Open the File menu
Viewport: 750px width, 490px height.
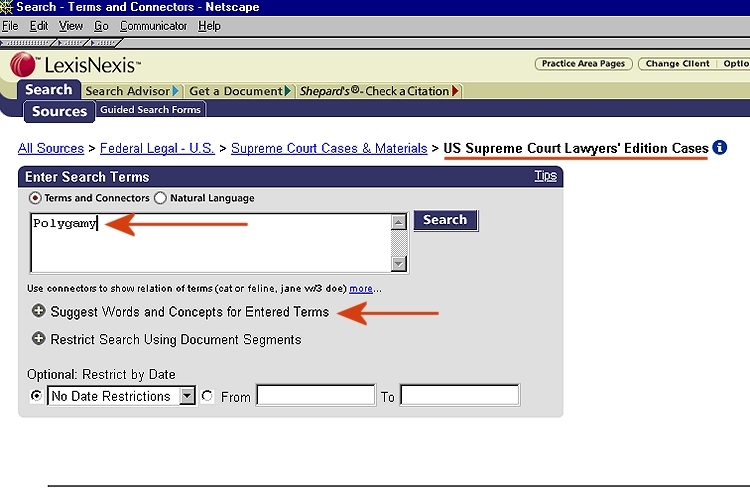click(10, 26)
